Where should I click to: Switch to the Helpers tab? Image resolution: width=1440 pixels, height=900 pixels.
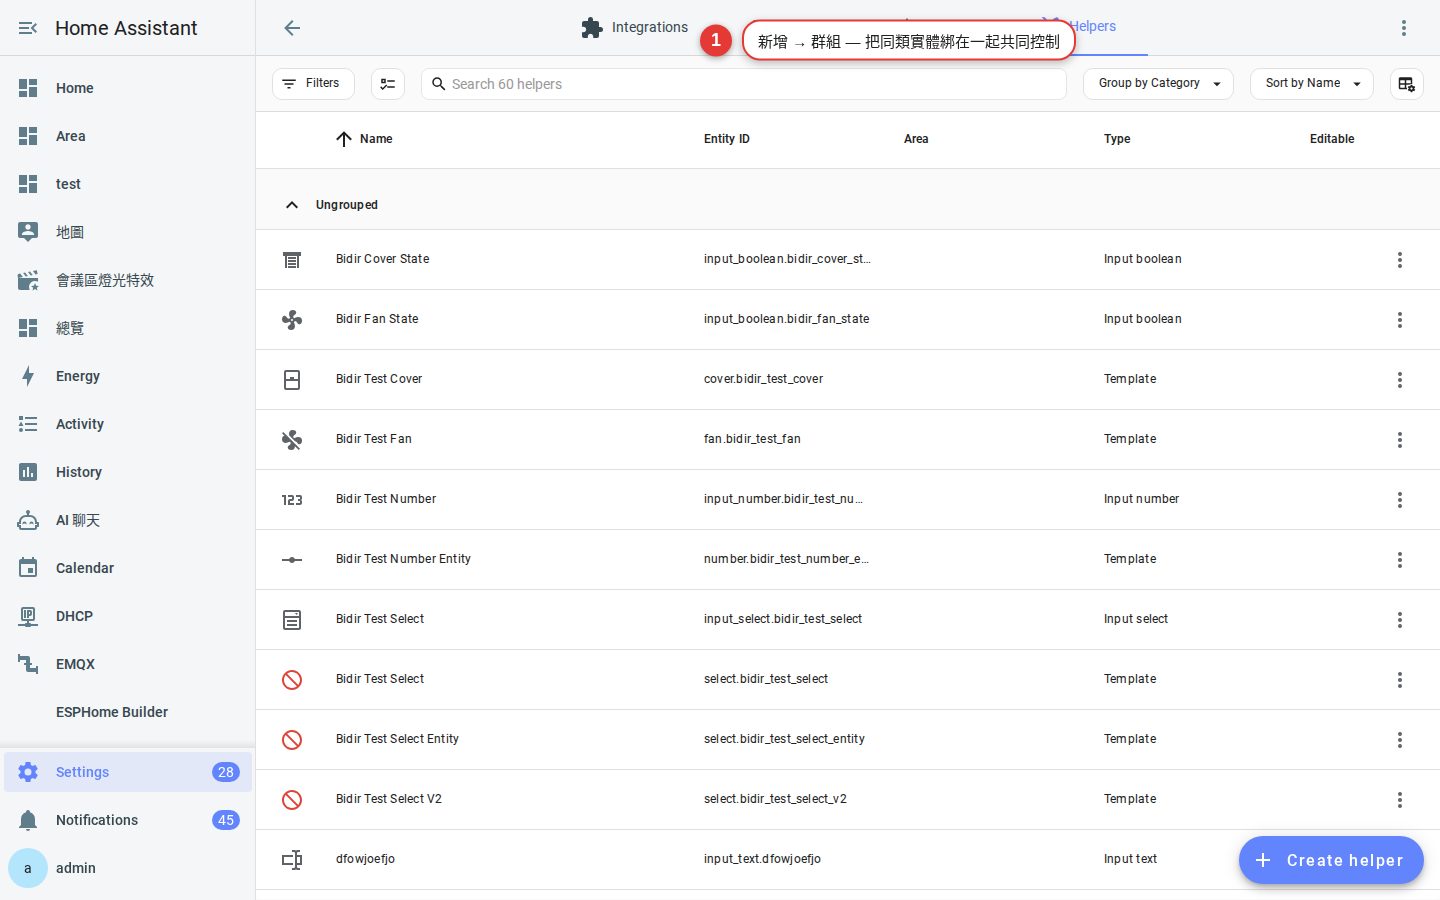coord(1092,27)
